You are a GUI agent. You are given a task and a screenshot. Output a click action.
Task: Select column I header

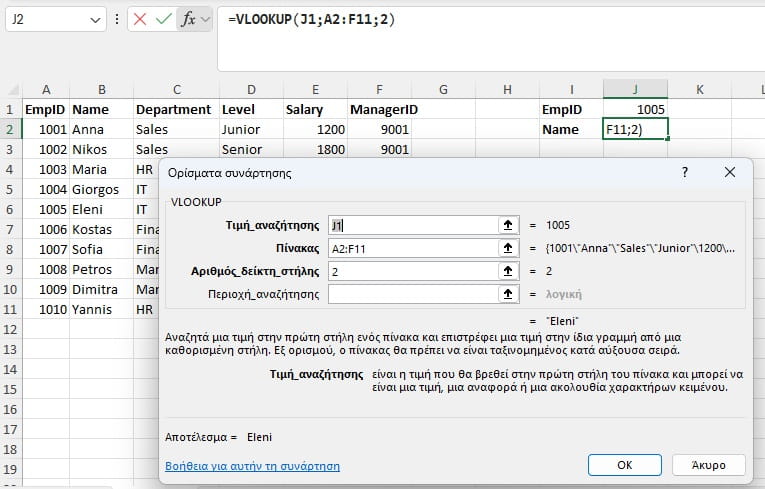[571, 90]
